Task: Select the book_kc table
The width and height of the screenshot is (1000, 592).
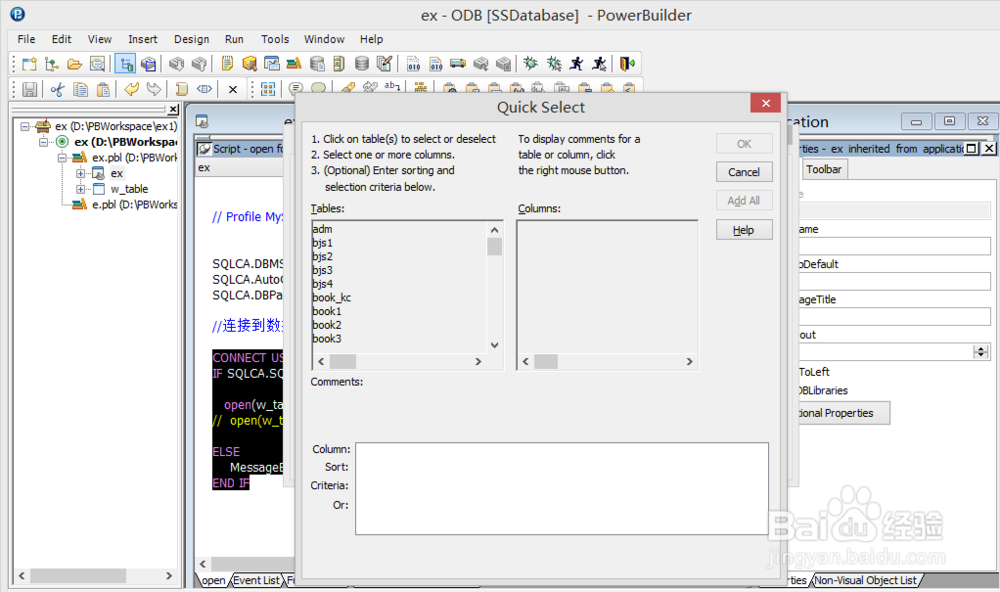Action: pyautogui.click(x=332, y=298)
